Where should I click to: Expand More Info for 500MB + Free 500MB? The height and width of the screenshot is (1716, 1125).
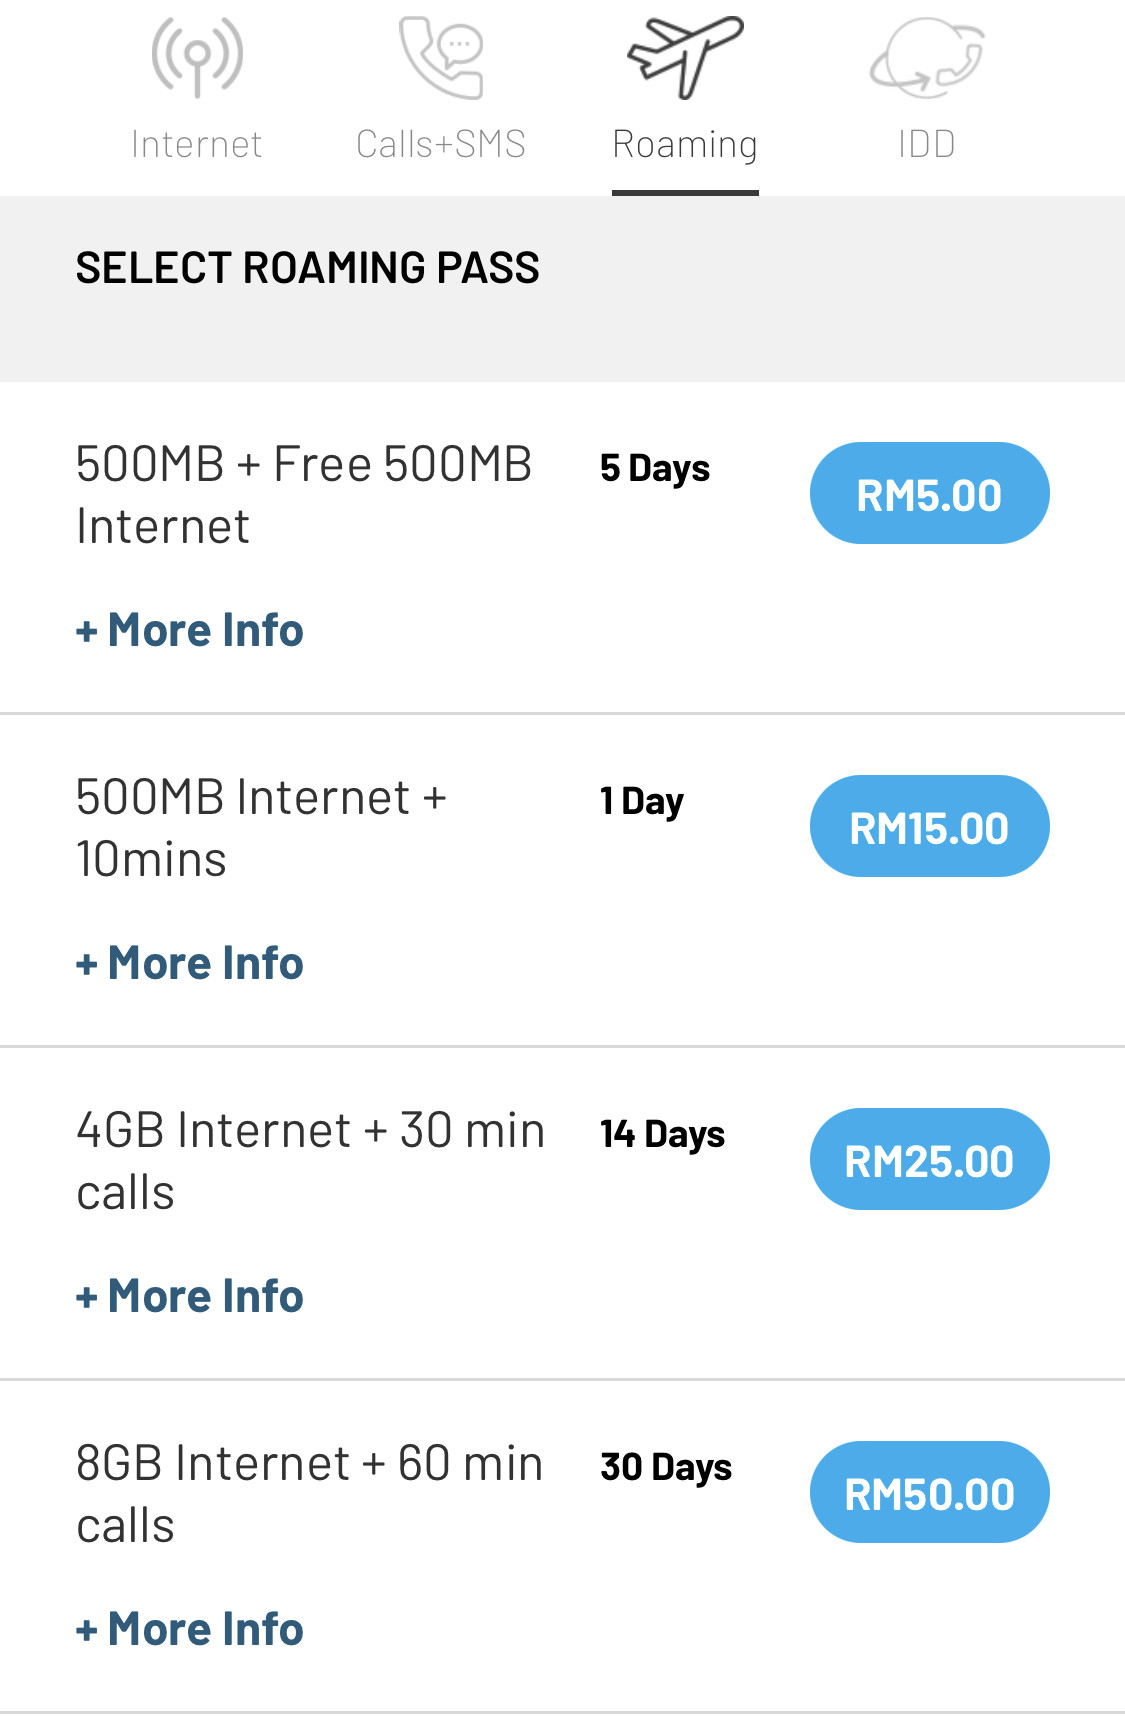tap(190, 630)
